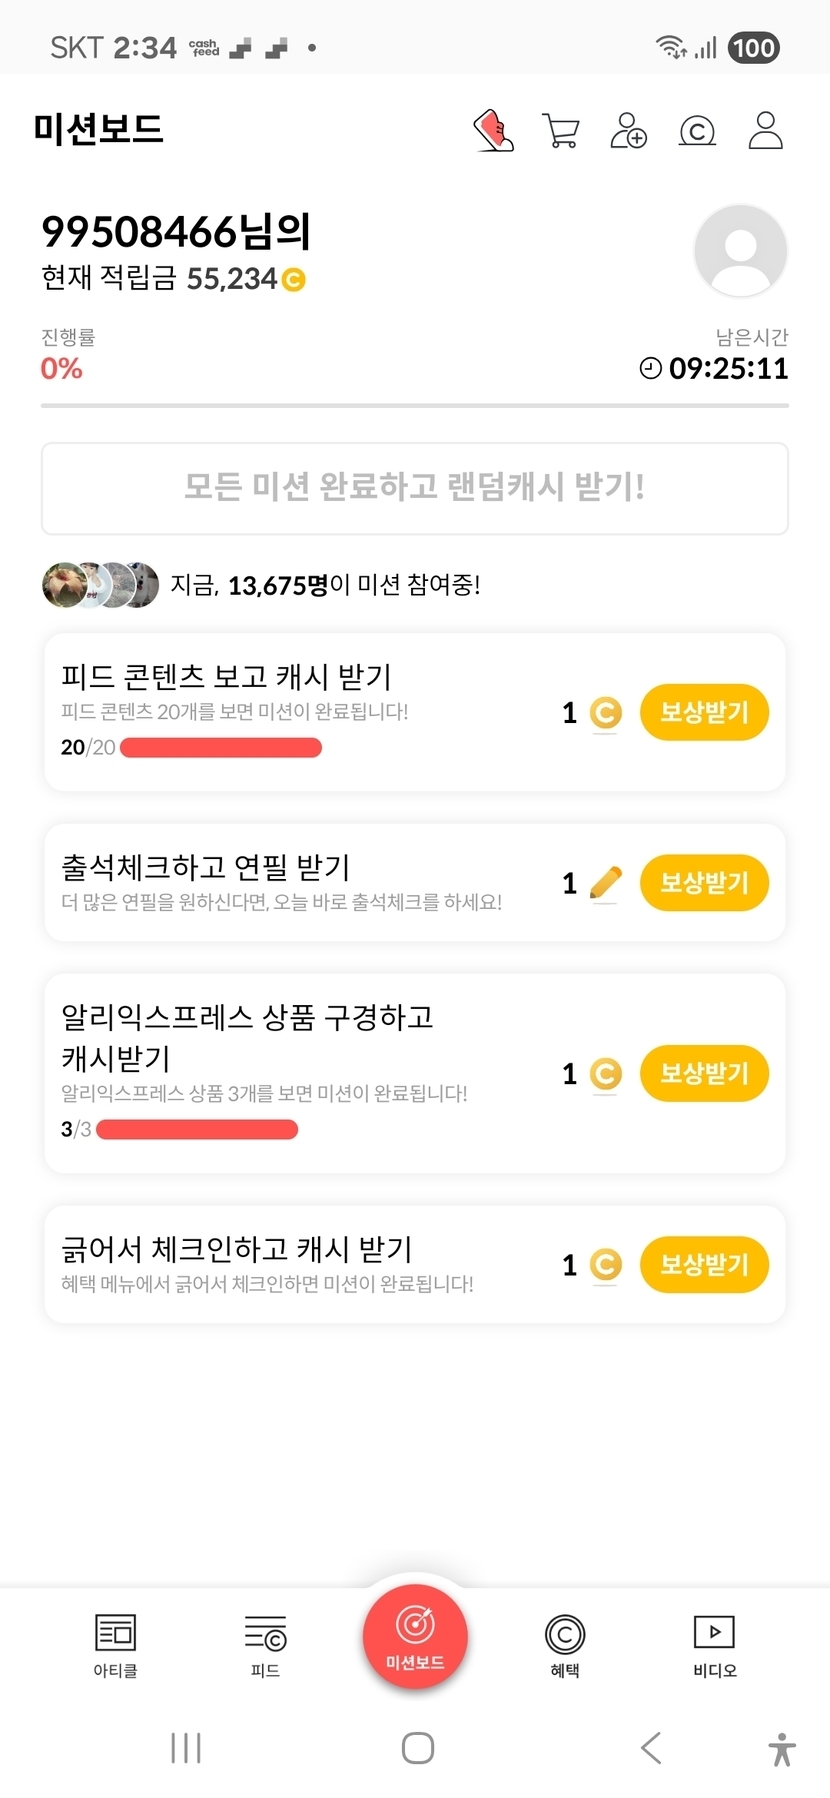The height and width of the screenshot is (1798, 830).
Task: Tap the gray profile avatar picture
Action: click(x=740, y=251)
